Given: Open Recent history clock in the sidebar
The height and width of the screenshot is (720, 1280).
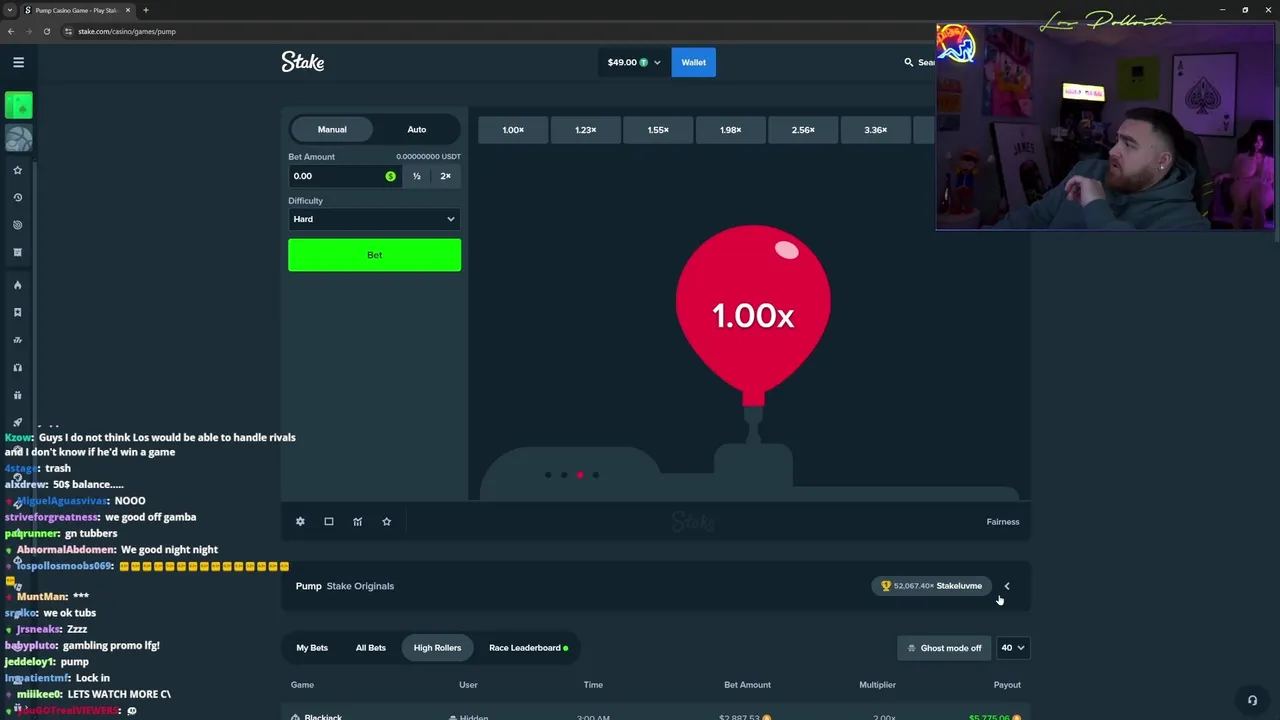Looking at the screenshot, I should tap(17, 198).
